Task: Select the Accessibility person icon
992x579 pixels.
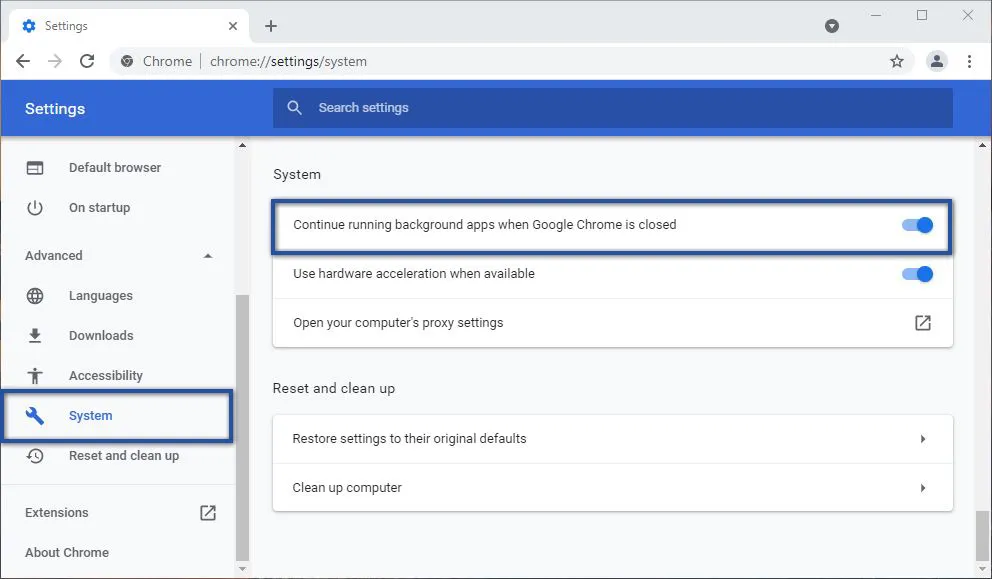Action: pos(35,375)
